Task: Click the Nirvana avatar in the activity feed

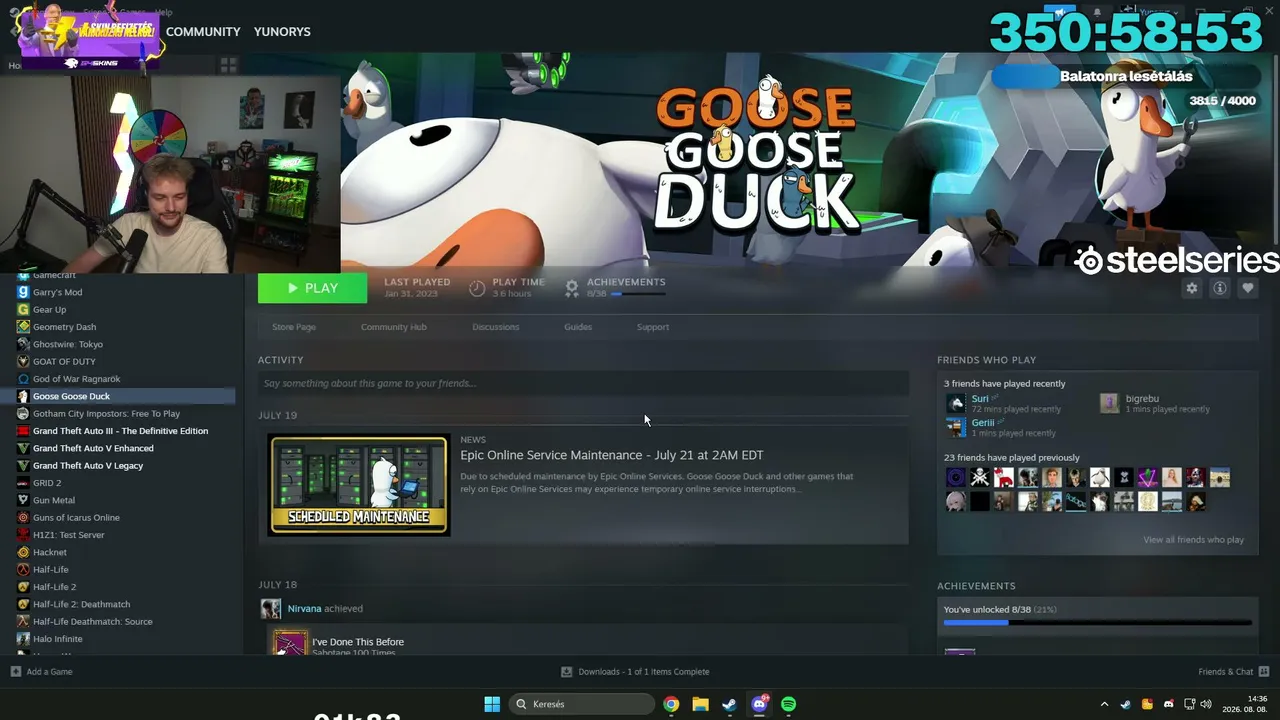Action: 270,609
